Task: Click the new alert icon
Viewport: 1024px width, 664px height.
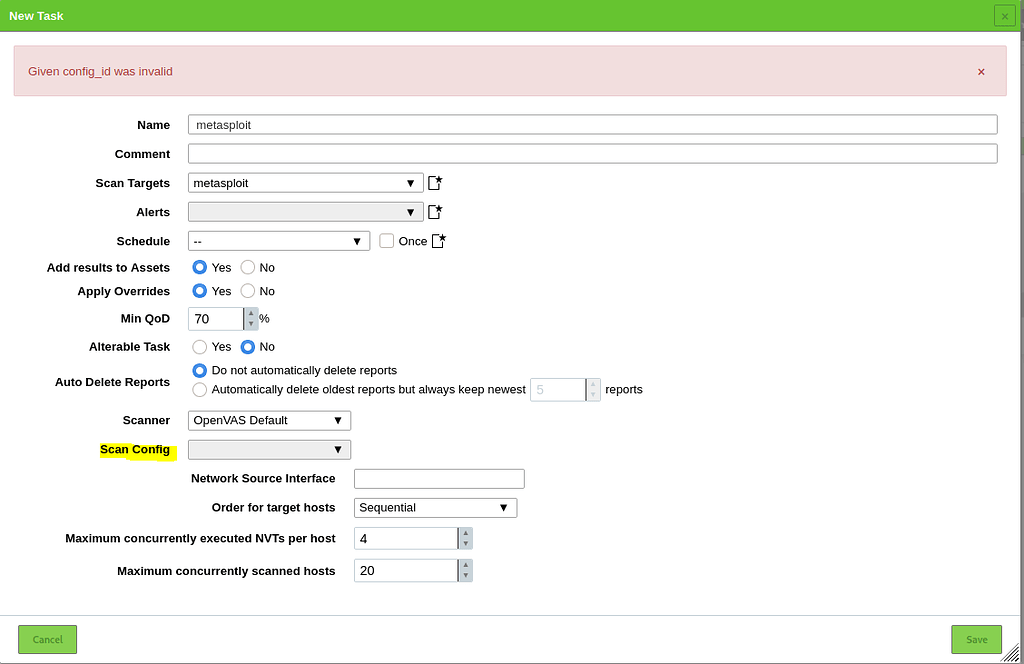Action: [x=435, y=212]
